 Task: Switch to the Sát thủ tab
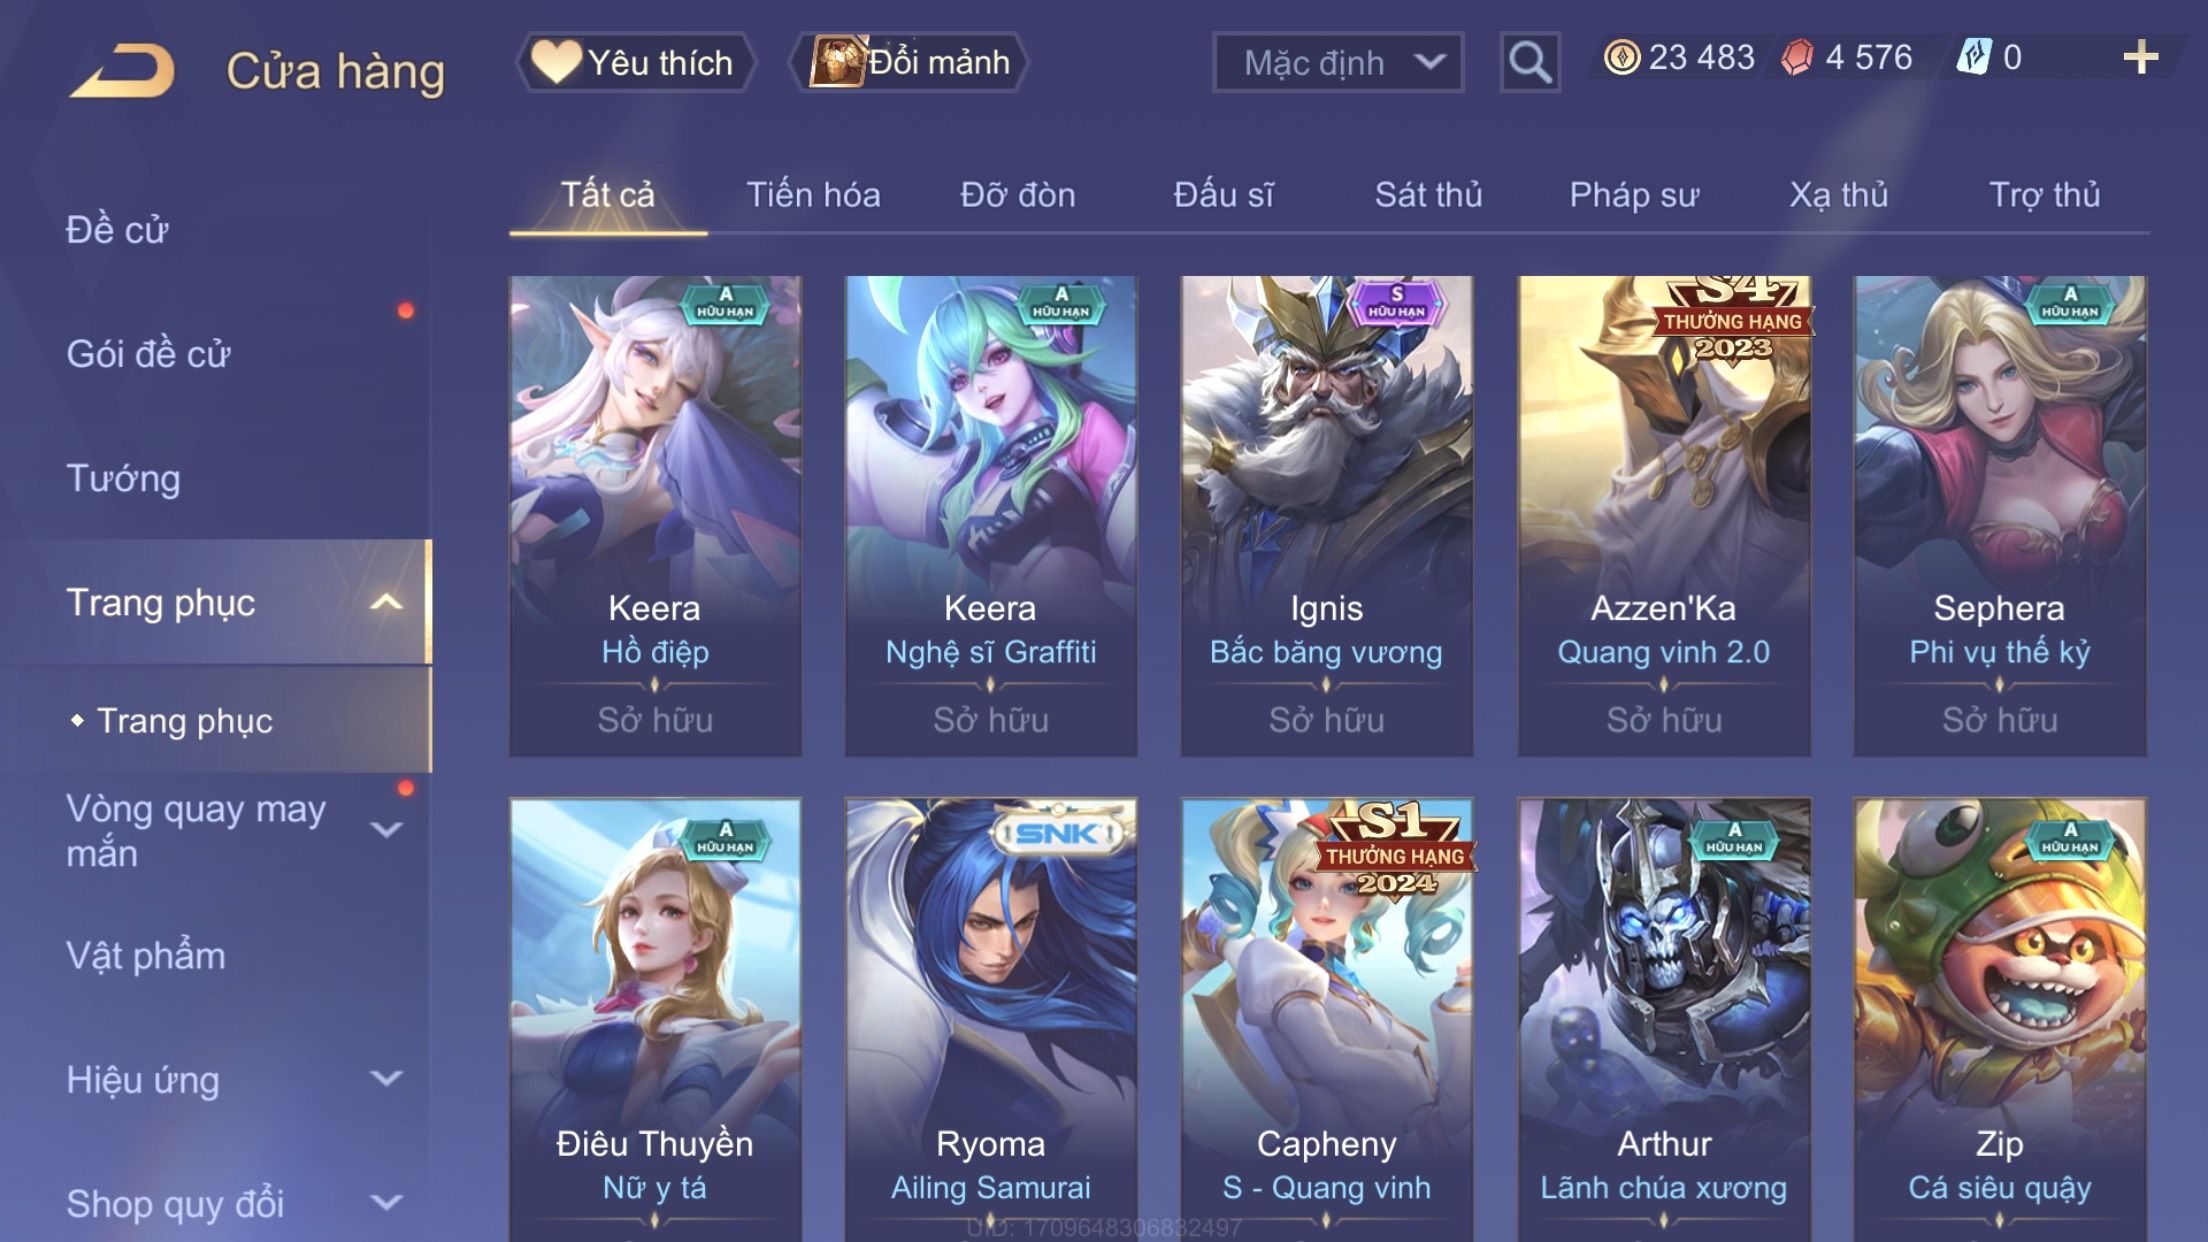tap(1428, 194)
